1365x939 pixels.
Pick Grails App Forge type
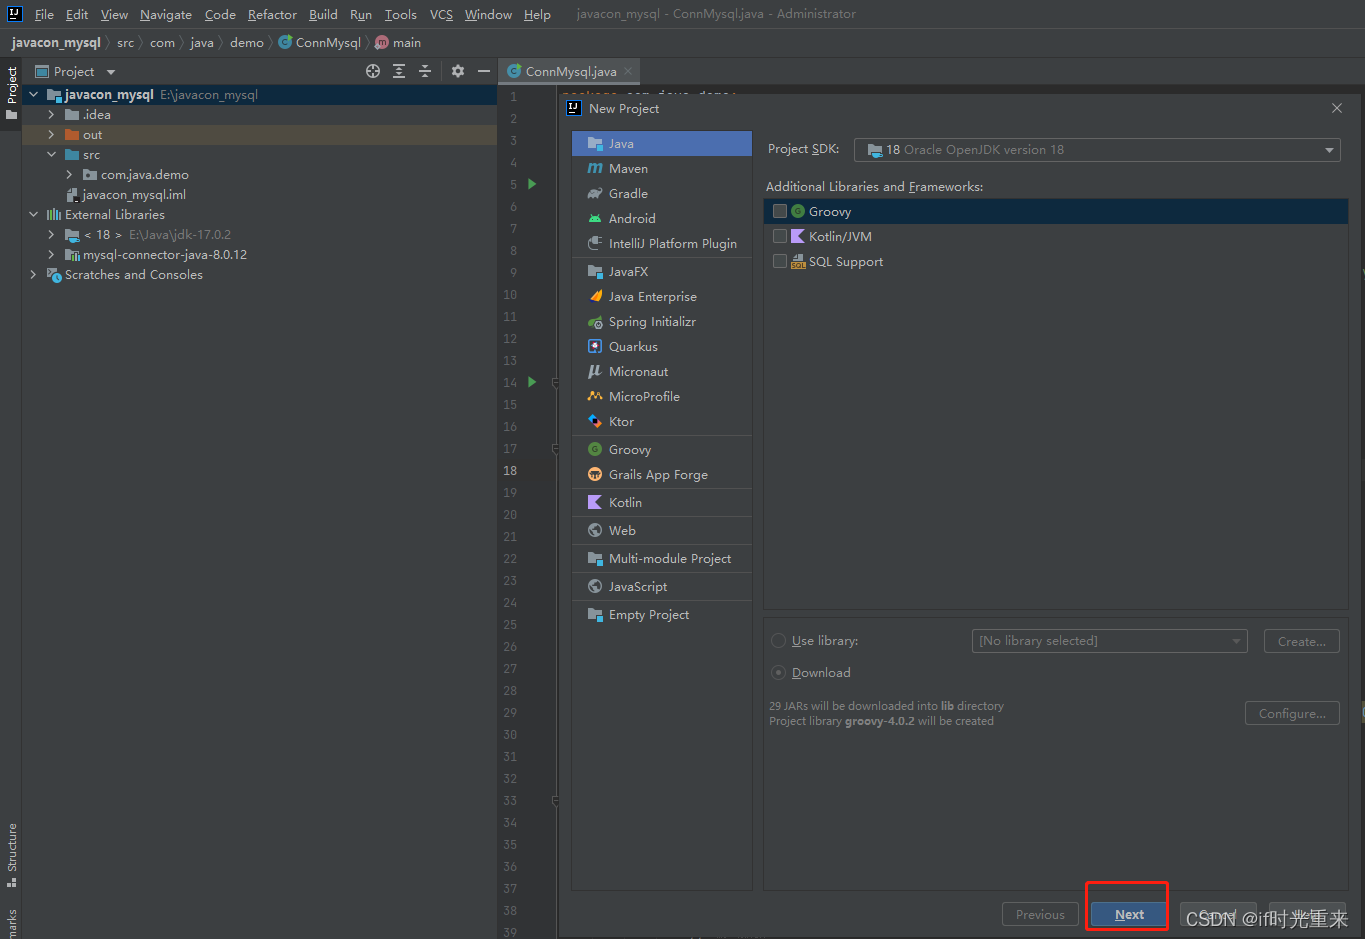click(x=662, y=475)
